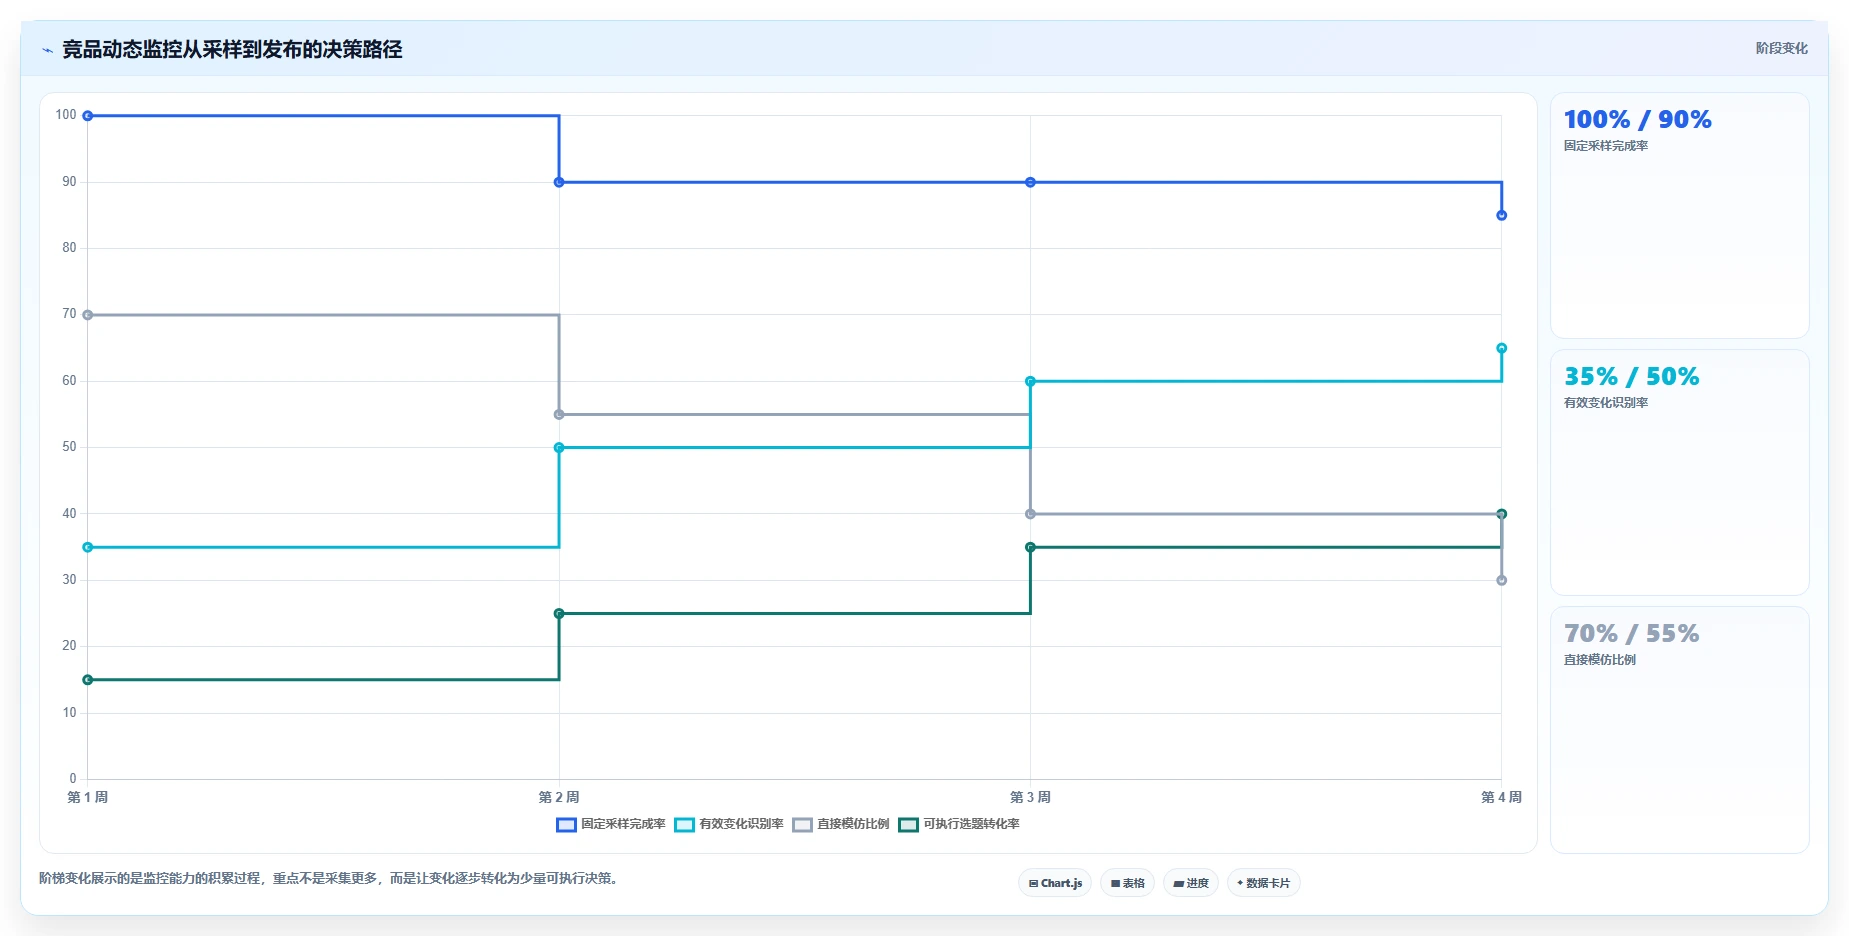Image resolution: width=1849 pixels, height=936 pixels.
Task: Click the 数据卡片 chip
Action: click(x=1264, y=883)
